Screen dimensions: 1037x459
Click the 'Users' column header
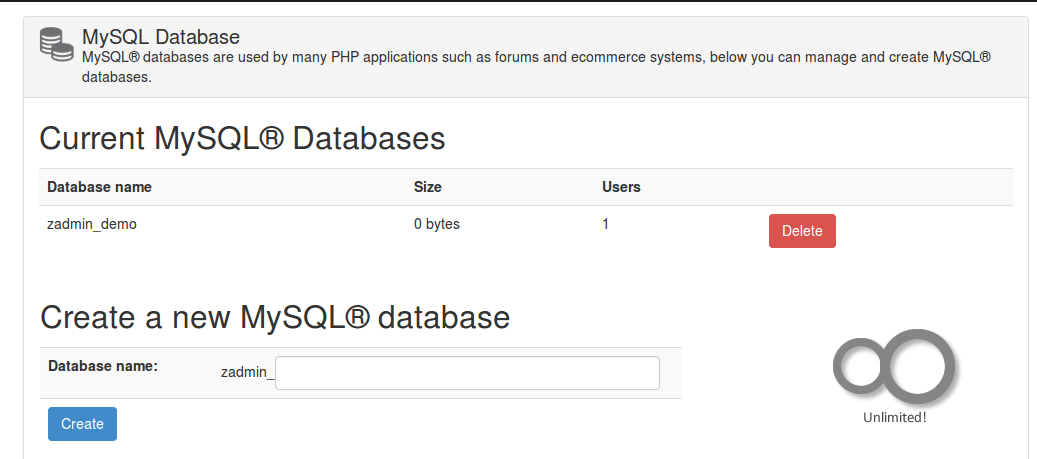tap(621, 187)
